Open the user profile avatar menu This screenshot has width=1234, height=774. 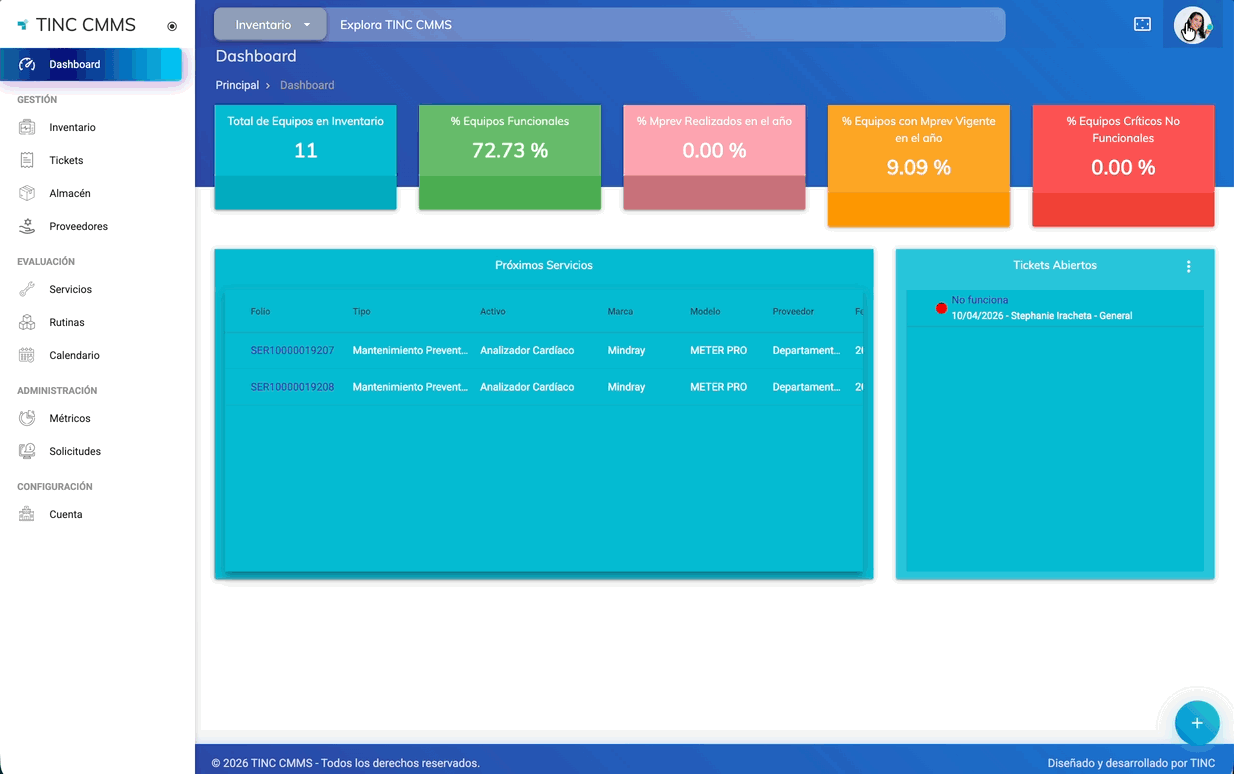[x=1193, y=25]
